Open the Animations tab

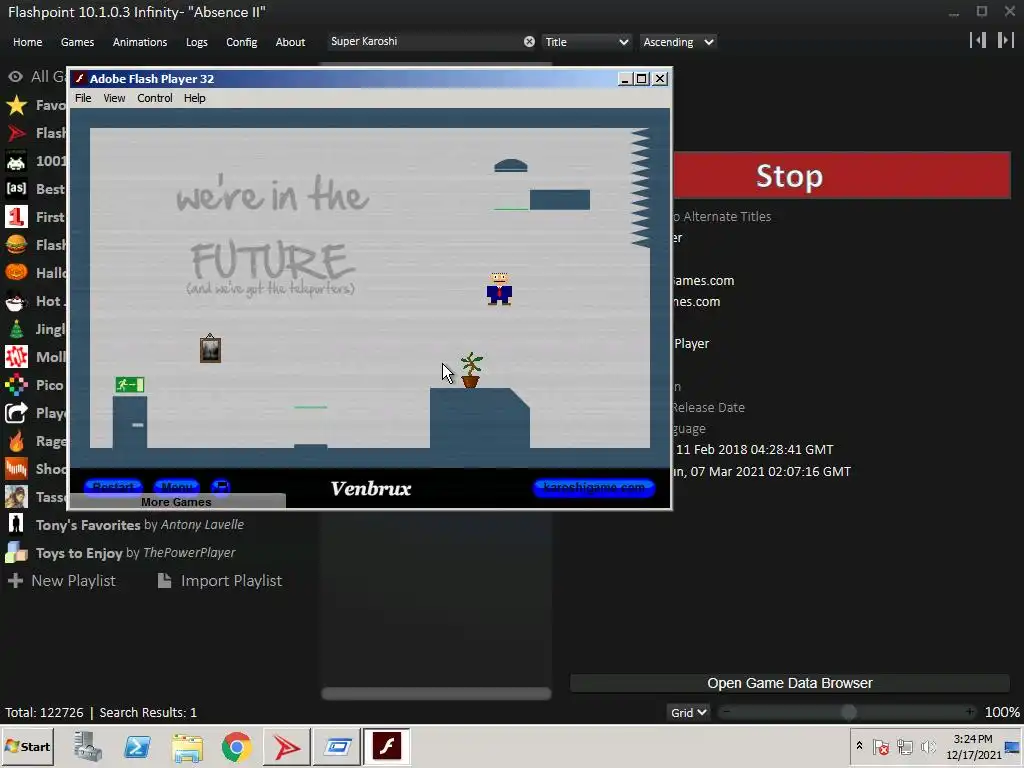140,42
